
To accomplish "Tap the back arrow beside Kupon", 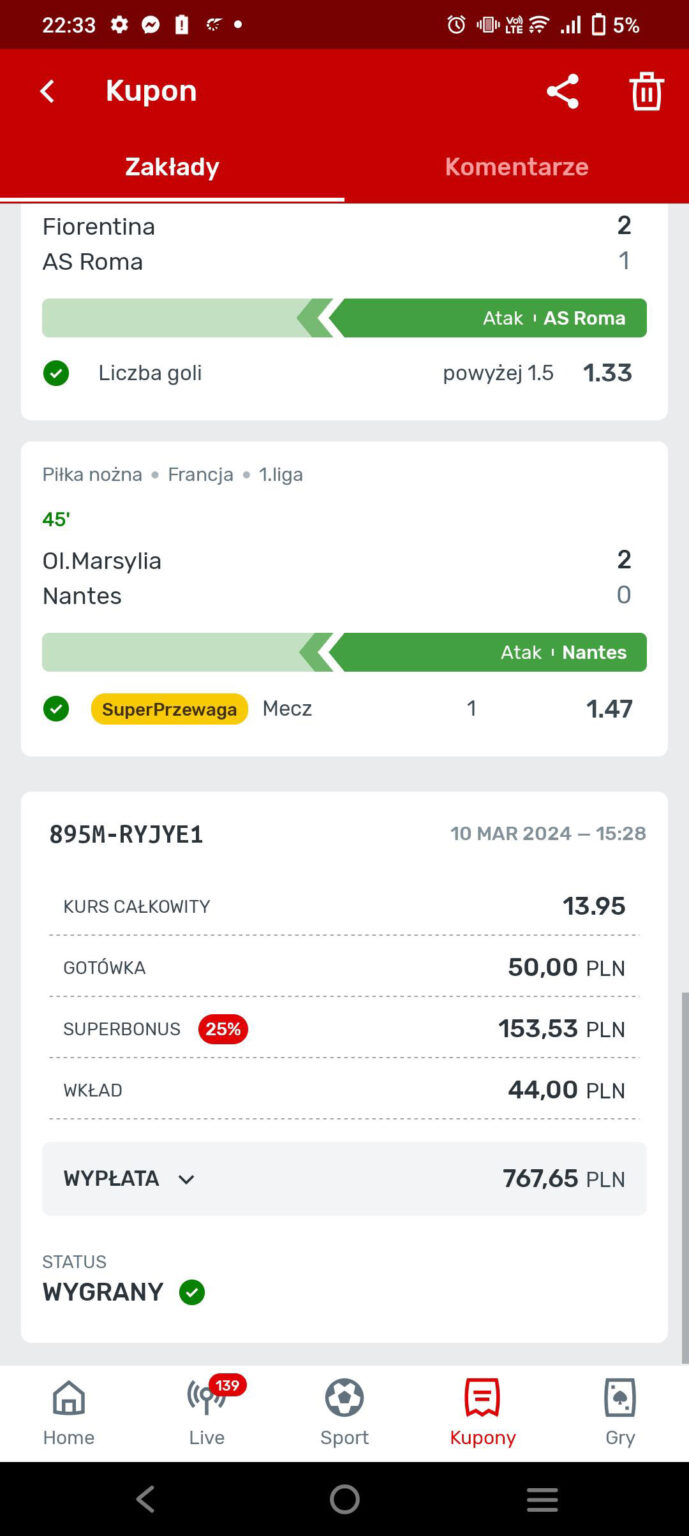I will click(47, 91).
